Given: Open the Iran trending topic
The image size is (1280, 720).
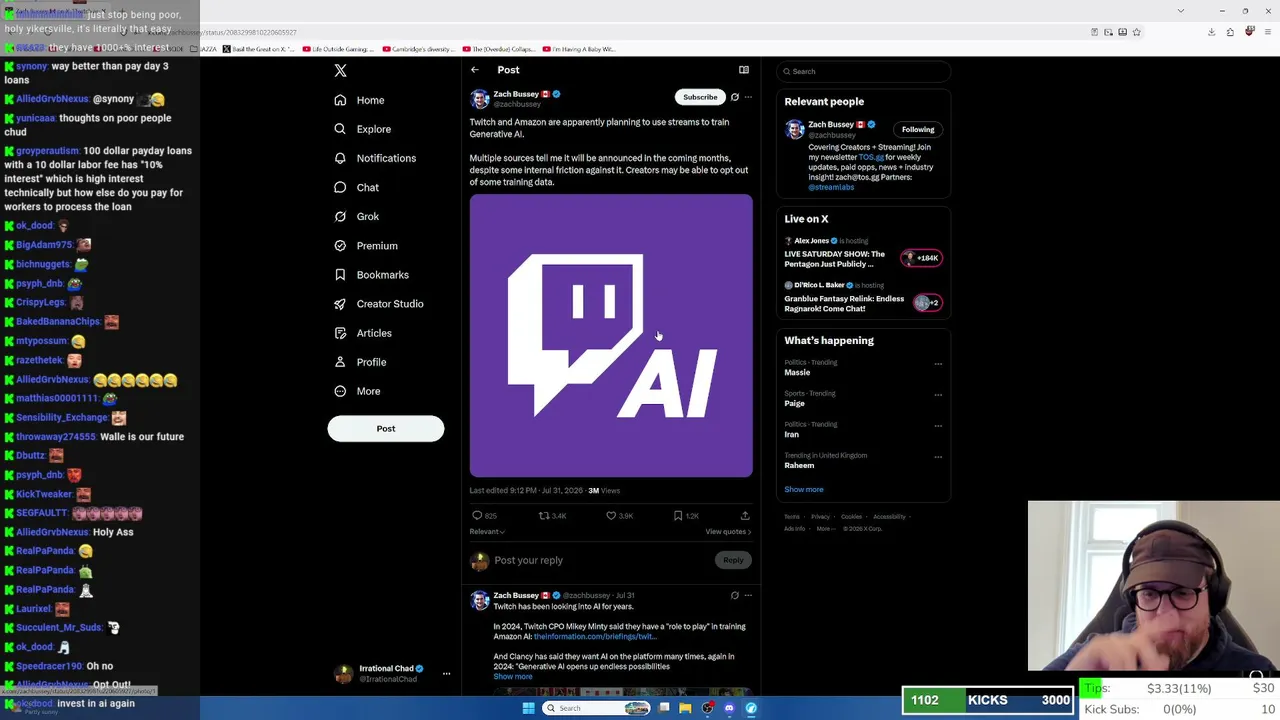Looking at the screenshot, I should [x=791, y=435].
